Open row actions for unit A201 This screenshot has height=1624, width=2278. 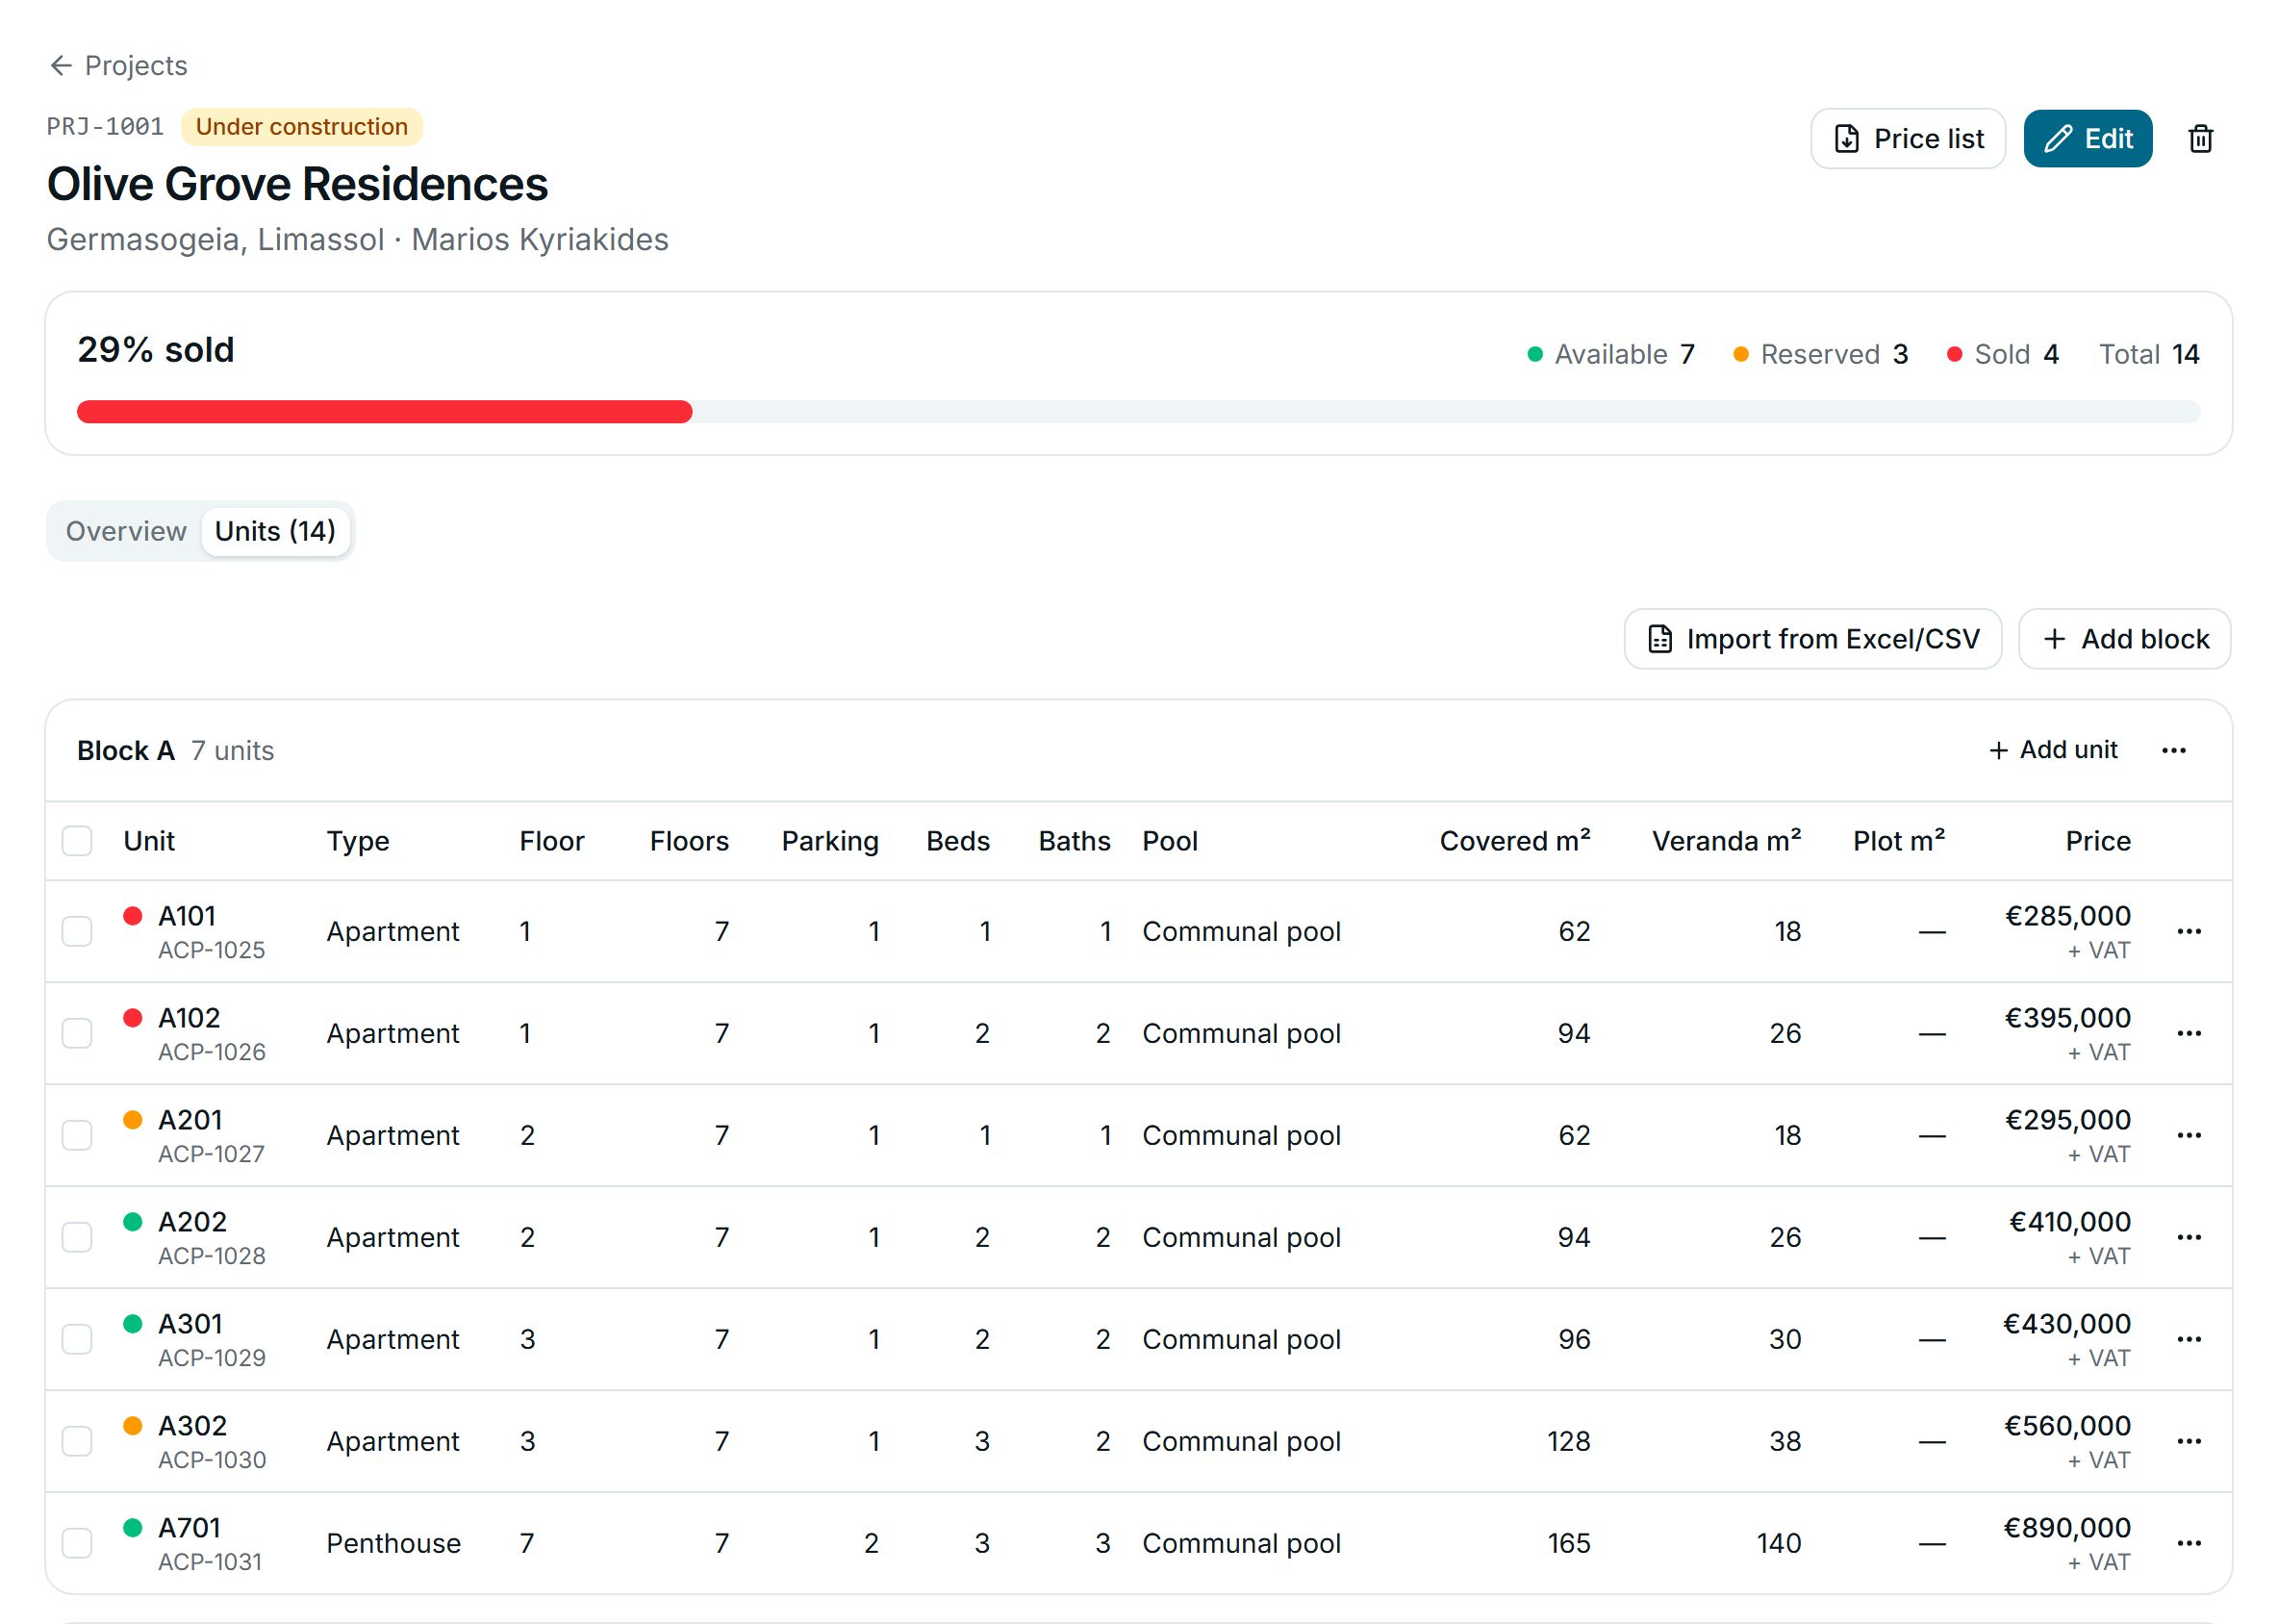(x=2189, y=1136)
